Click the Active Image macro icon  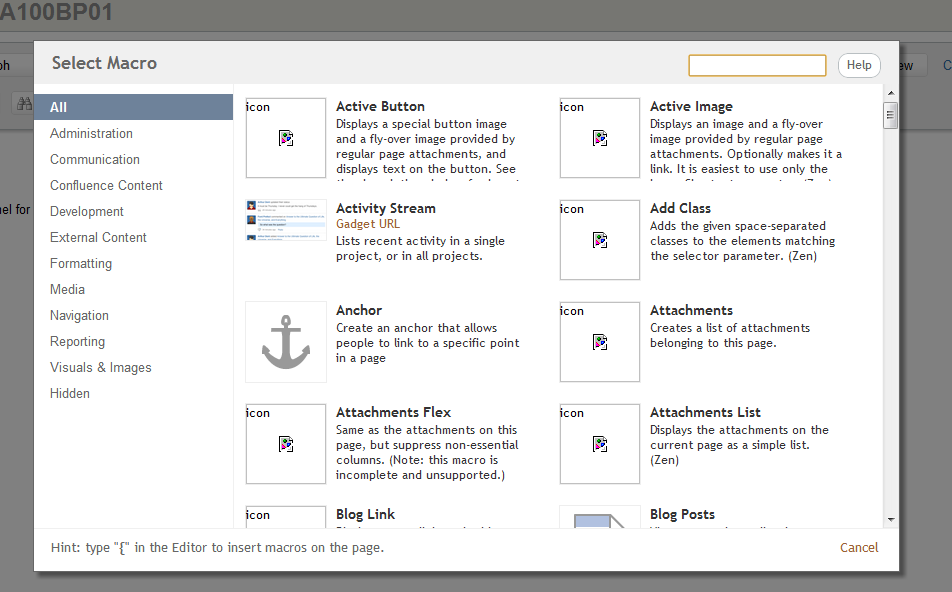600,138
